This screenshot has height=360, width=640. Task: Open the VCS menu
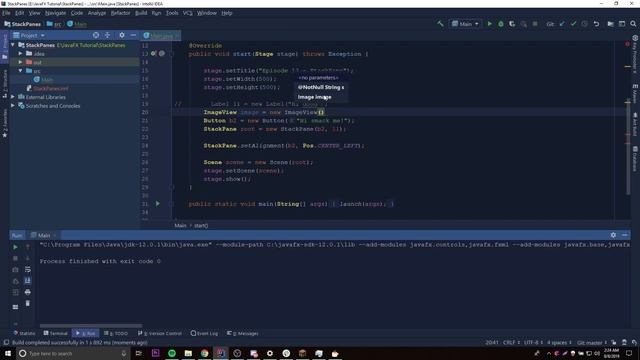(x=187, y=13)
